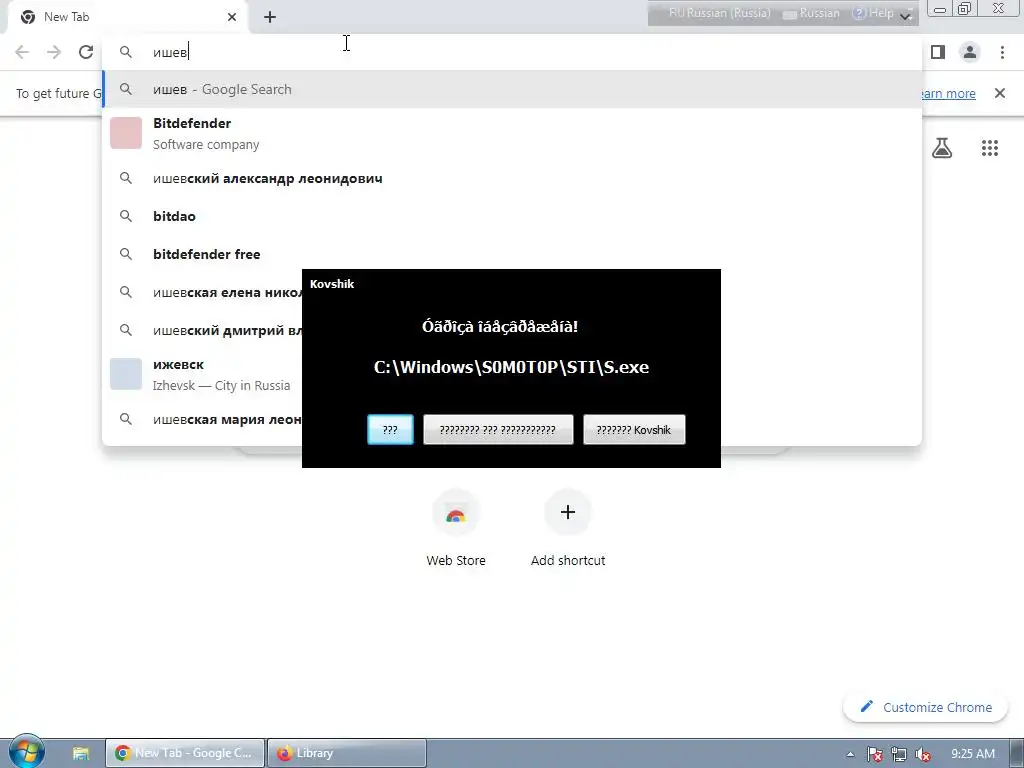Click the Russian keyboard layout item
Screen dimensions: 1024x768
click(811, 13)
